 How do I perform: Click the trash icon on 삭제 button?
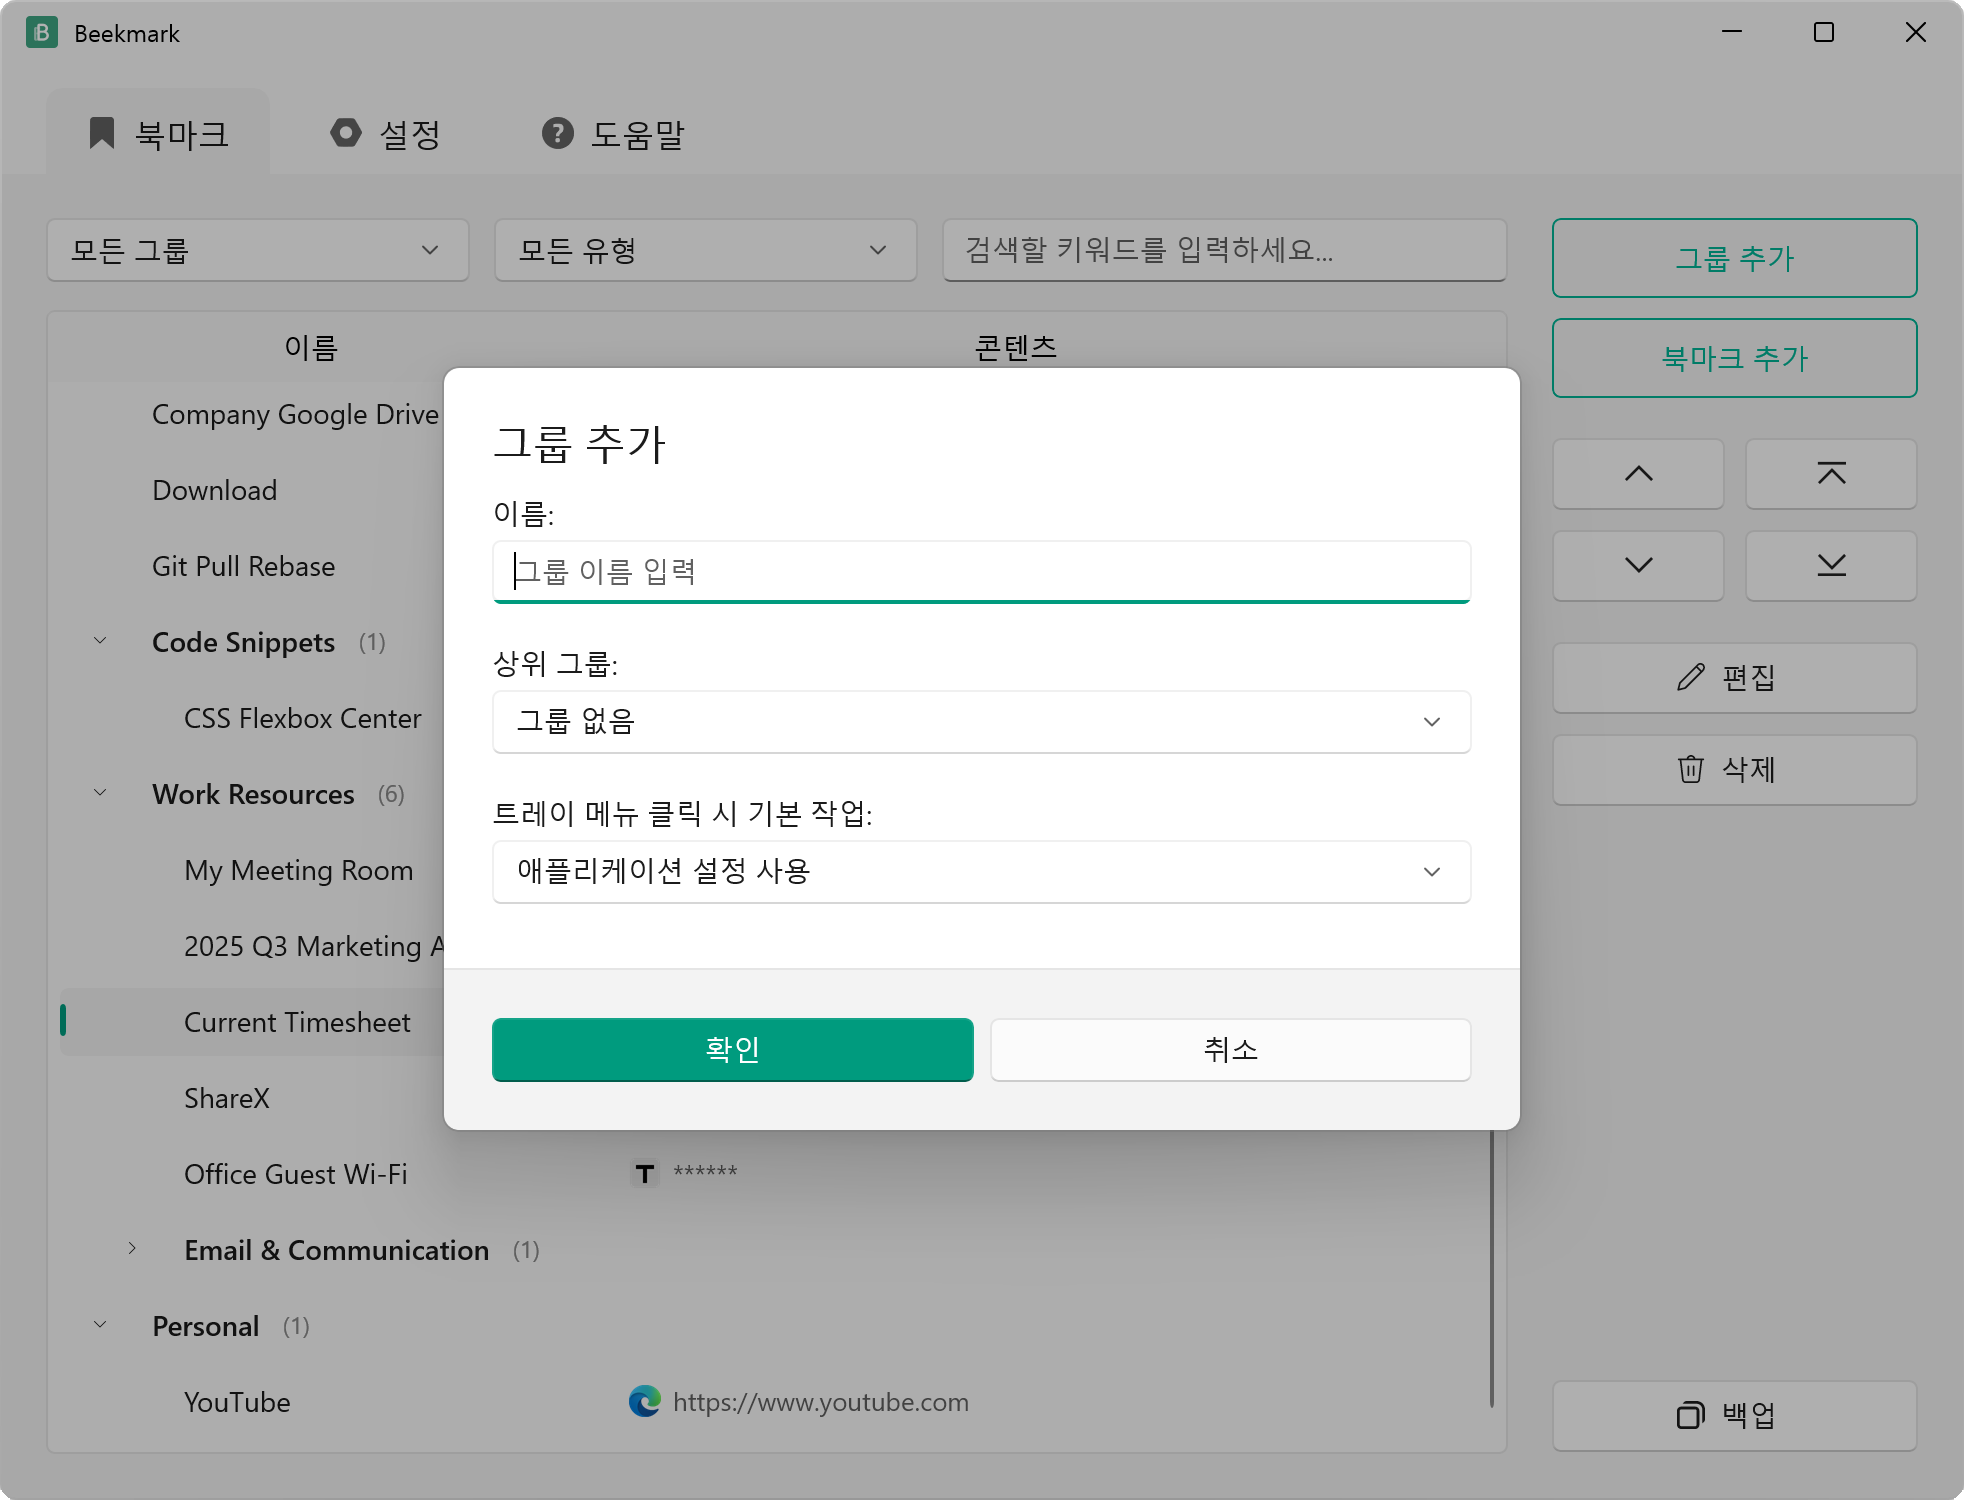click(x=1690, y=769)
